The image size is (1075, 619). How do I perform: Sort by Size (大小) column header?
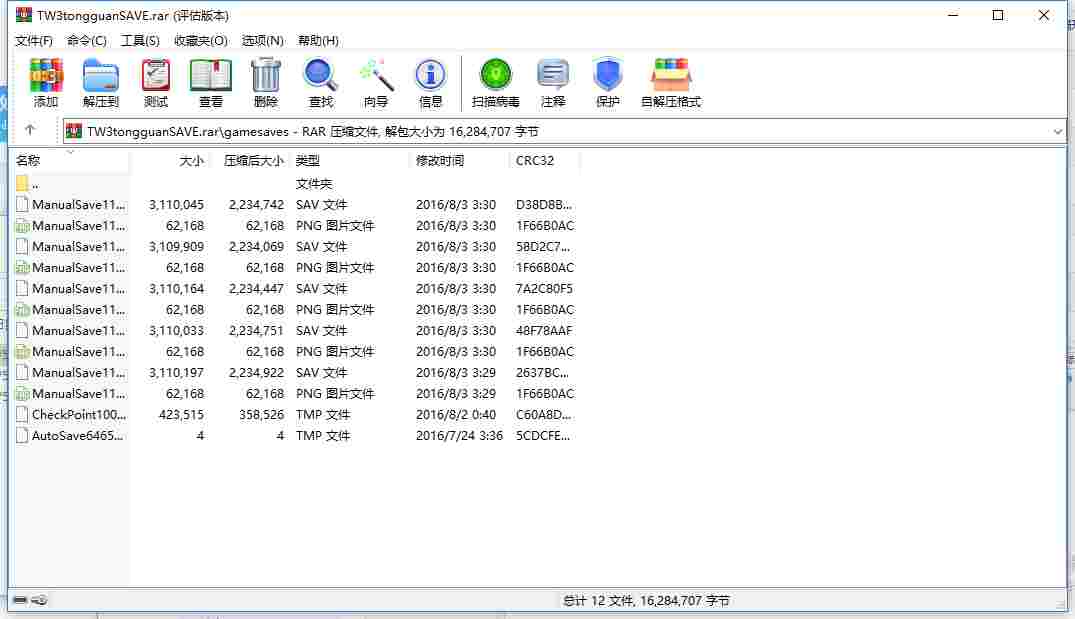[x=169, y=160]
